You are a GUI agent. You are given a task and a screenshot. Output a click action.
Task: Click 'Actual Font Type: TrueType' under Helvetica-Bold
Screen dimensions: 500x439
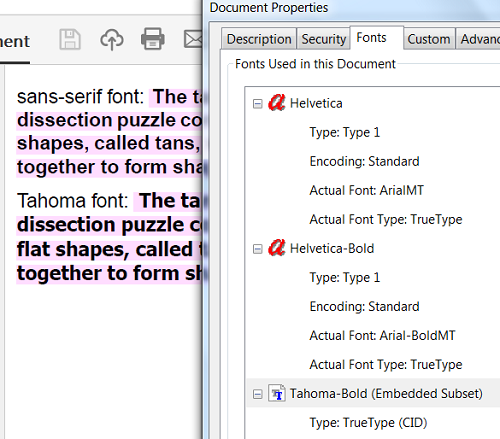[x=386, y=364]
